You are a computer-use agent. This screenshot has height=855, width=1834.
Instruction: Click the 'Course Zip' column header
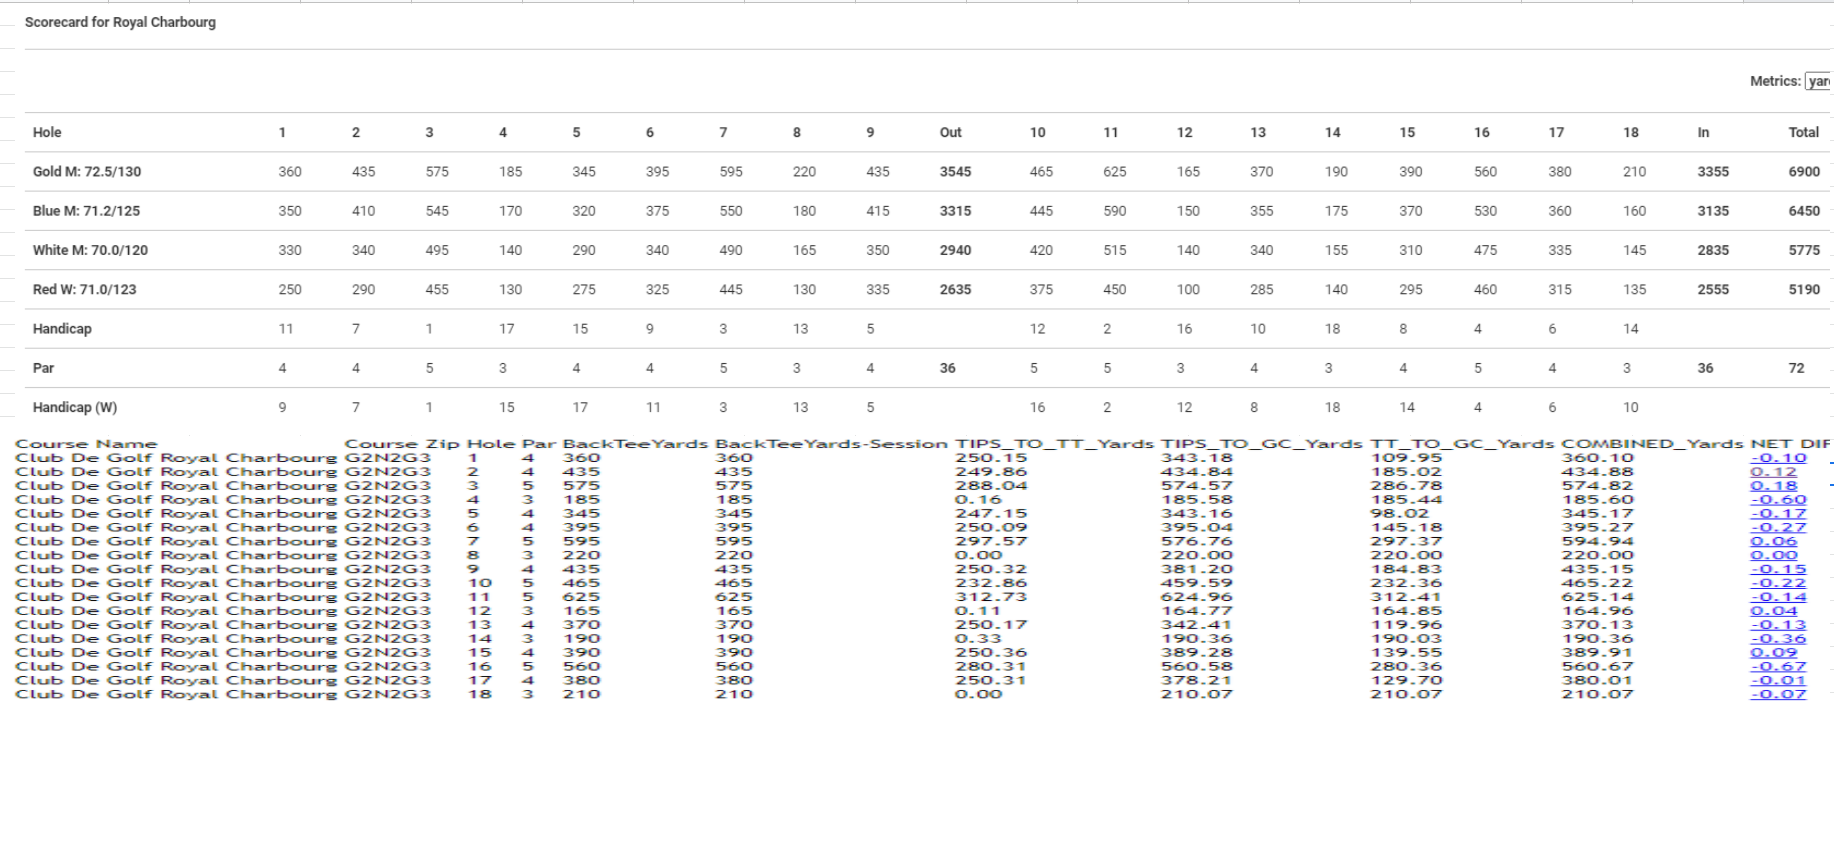[x=402, y=444]
